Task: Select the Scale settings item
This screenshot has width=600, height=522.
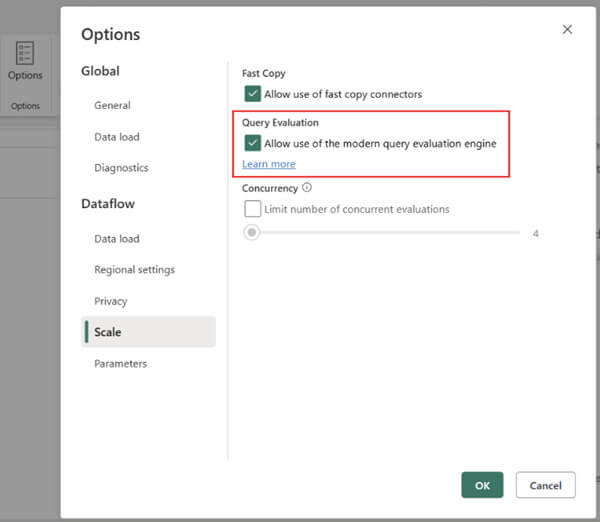Action: coord(108,332)
